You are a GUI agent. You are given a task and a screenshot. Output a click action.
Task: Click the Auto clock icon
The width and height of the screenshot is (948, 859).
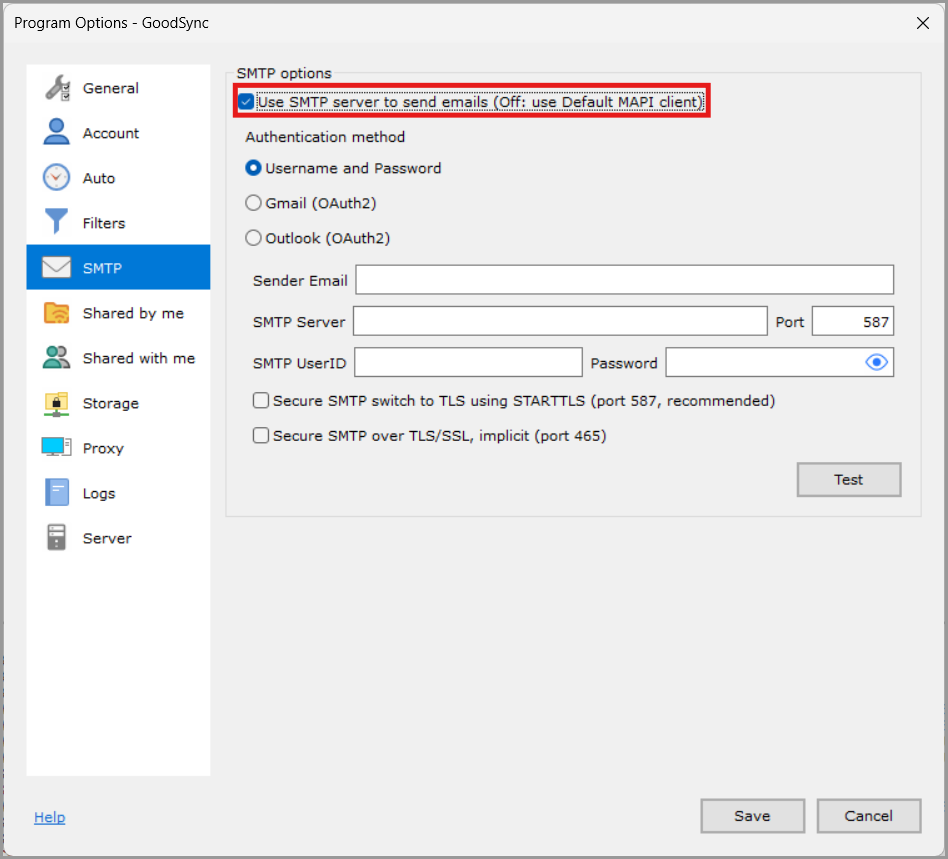(56, 178)
